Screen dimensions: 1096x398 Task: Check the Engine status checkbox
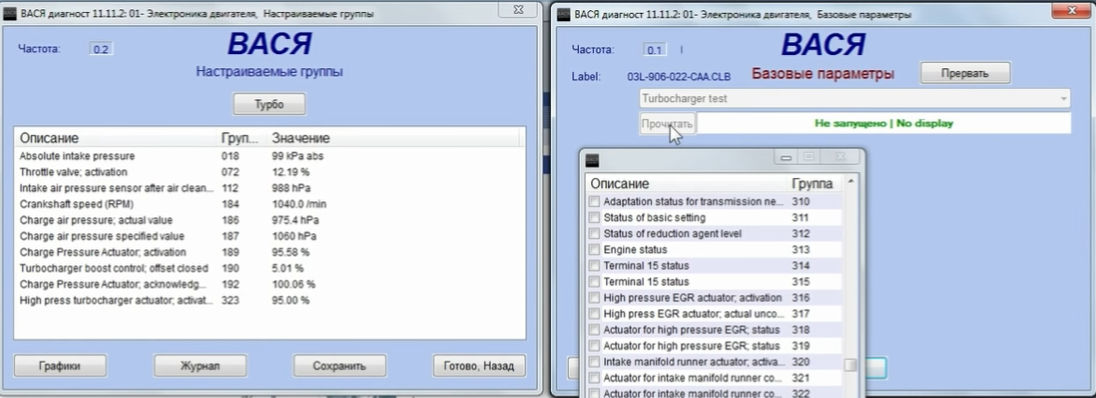click(x=594, y=250)
